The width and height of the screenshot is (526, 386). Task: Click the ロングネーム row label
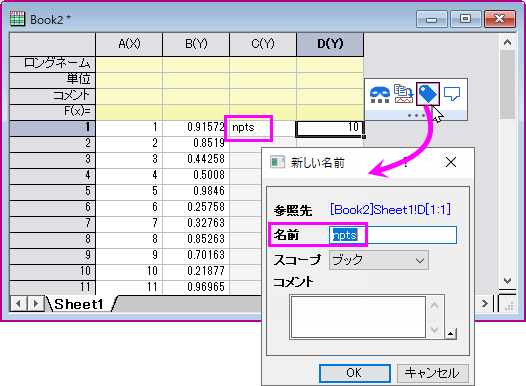(x=53, y=64)
